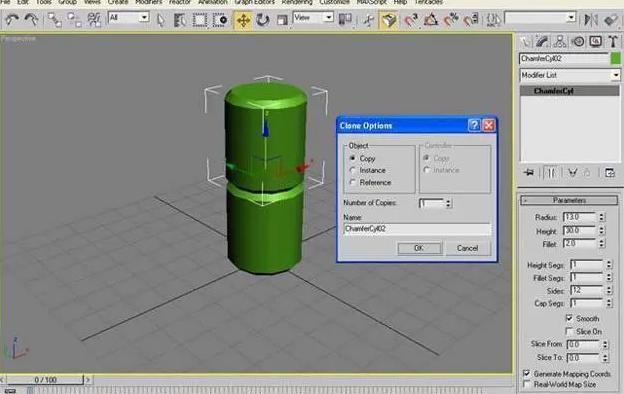Image resolution: width=624 pixels, height=394 pixels.
Task: Click the Align tool icon
Action: [611, 20]
